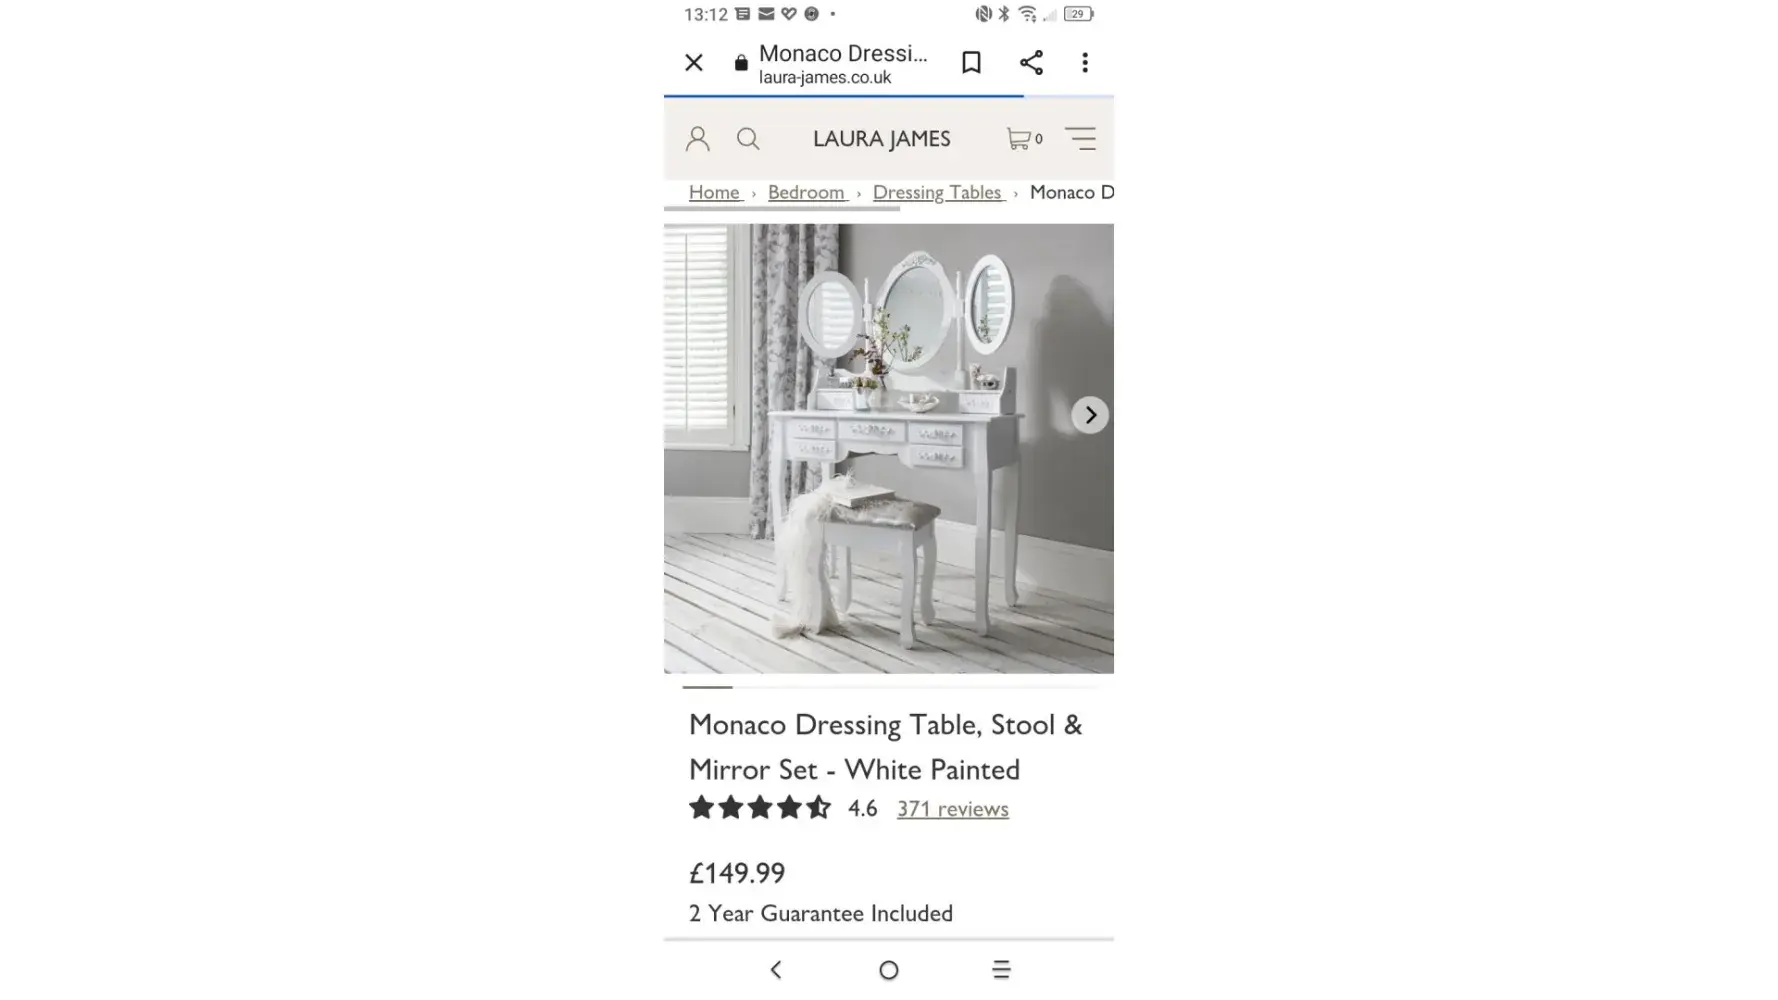Image resolution: width=1778 pixels, height=1000 pixels.
Task: Open the shopping cart icon
Action: [1024, 139]
